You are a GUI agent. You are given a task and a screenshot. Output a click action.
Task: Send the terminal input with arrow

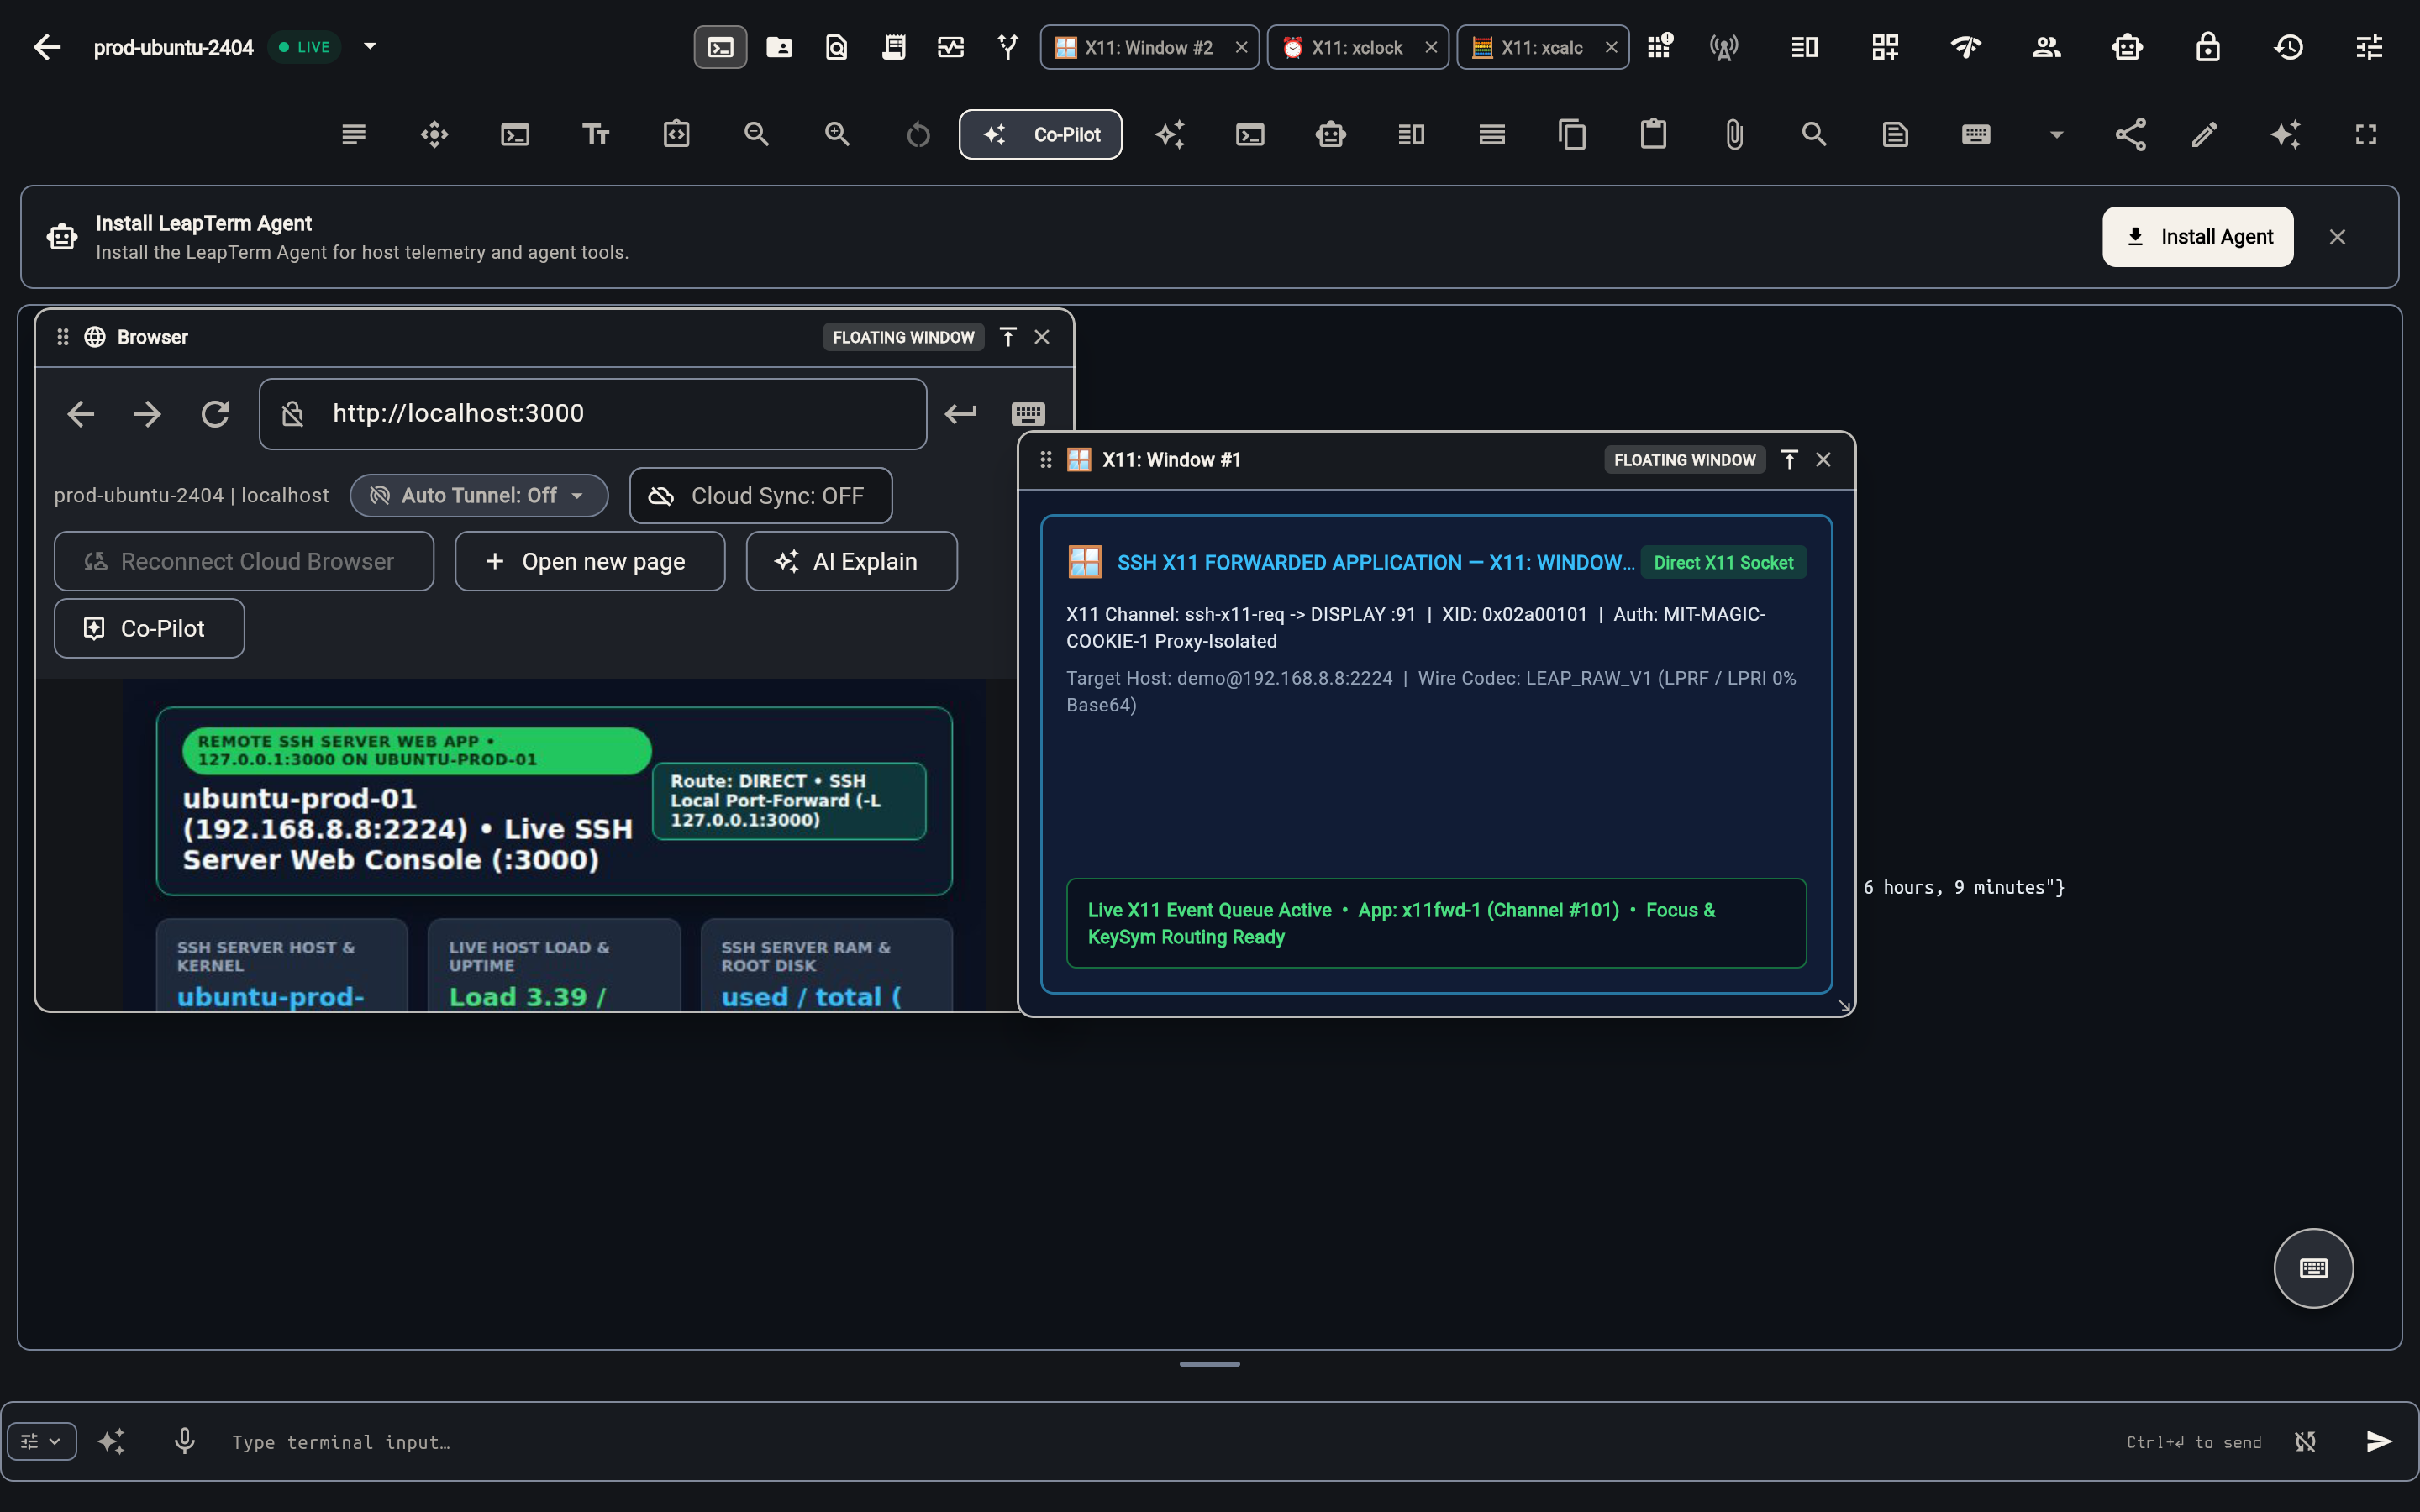click(2379, 1441)
